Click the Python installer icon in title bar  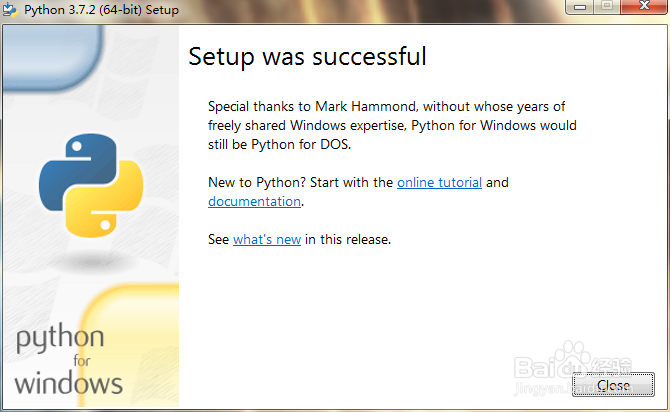[10, 10]
